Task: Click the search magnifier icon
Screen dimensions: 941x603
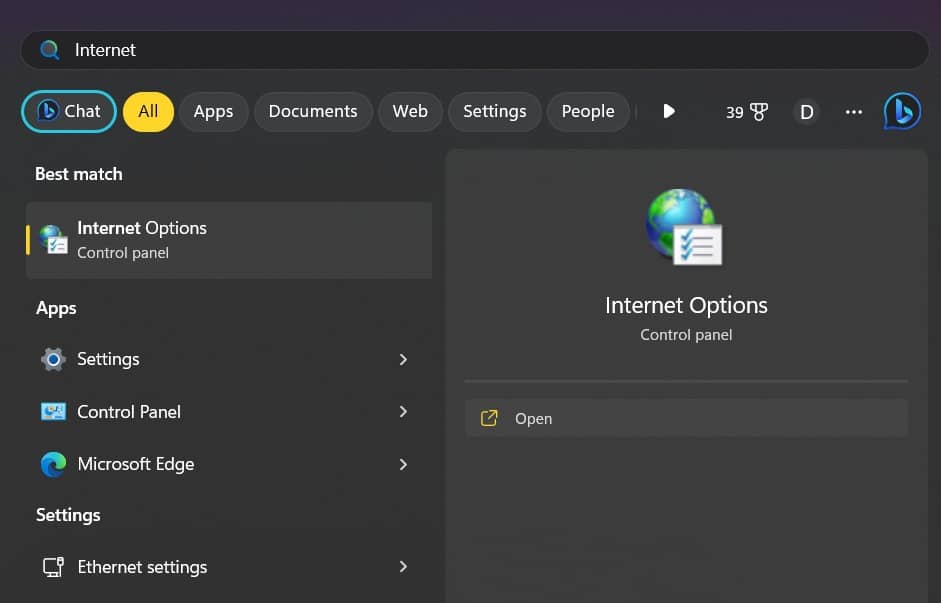Action: pos(49,49)
